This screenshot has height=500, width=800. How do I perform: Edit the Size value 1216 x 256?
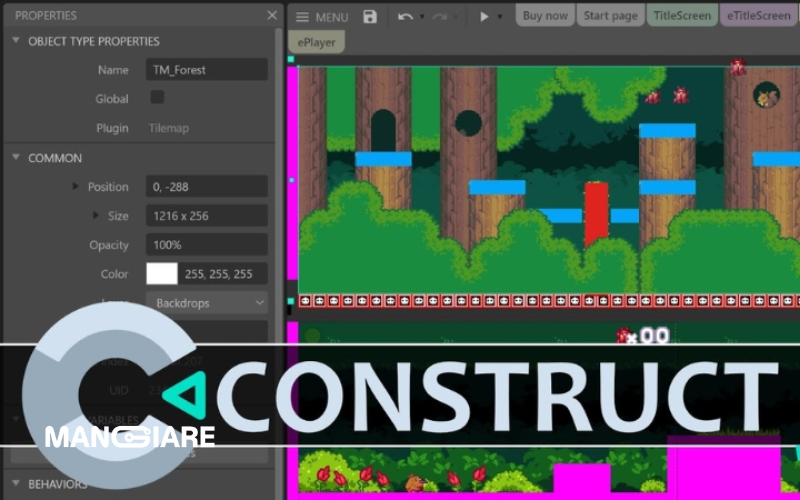pyautogui.click(x=207, y=215)
